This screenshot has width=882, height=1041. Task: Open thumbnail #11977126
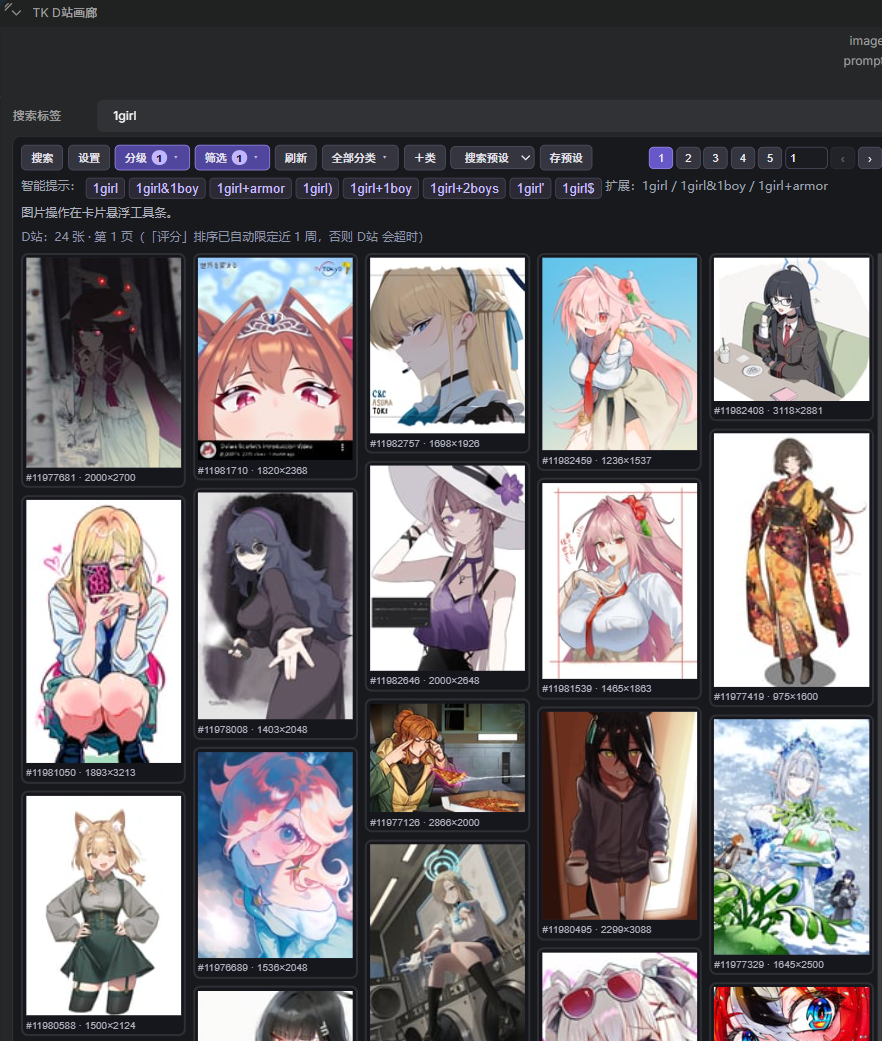coord(447,758)
